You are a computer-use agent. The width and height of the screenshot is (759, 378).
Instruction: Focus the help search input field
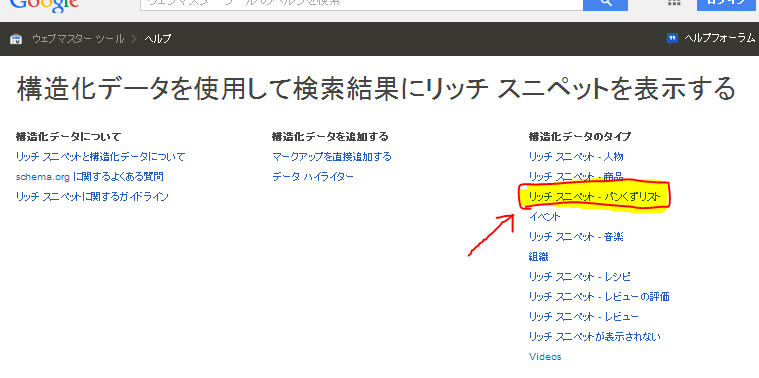point(362,4)
